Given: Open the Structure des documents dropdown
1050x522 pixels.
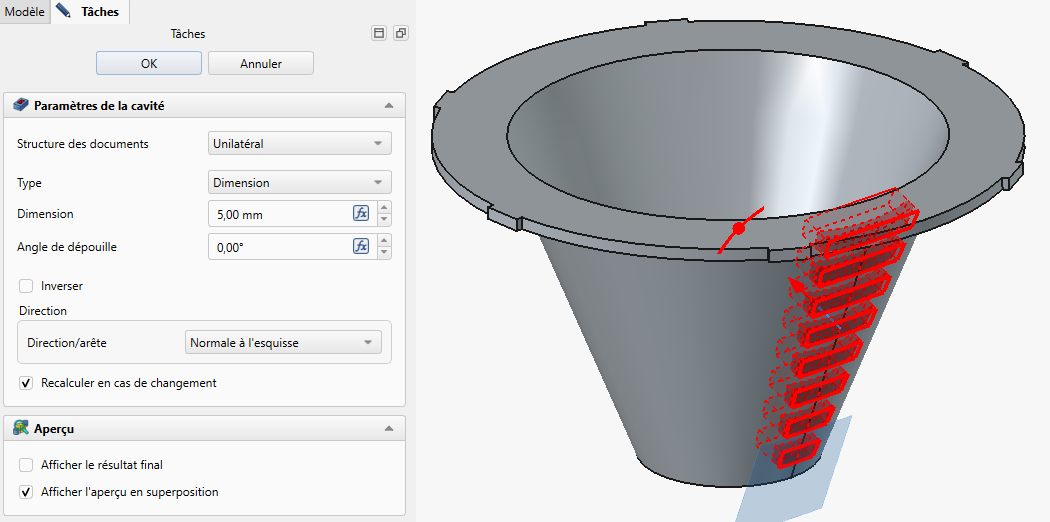Looking at the screenshot, I should coord(299,143).
